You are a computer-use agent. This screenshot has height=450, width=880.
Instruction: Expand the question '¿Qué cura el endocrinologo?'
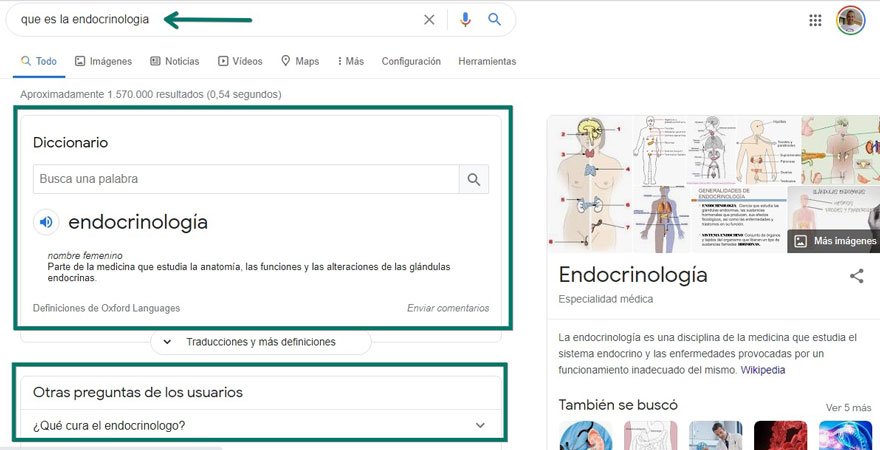261,425
